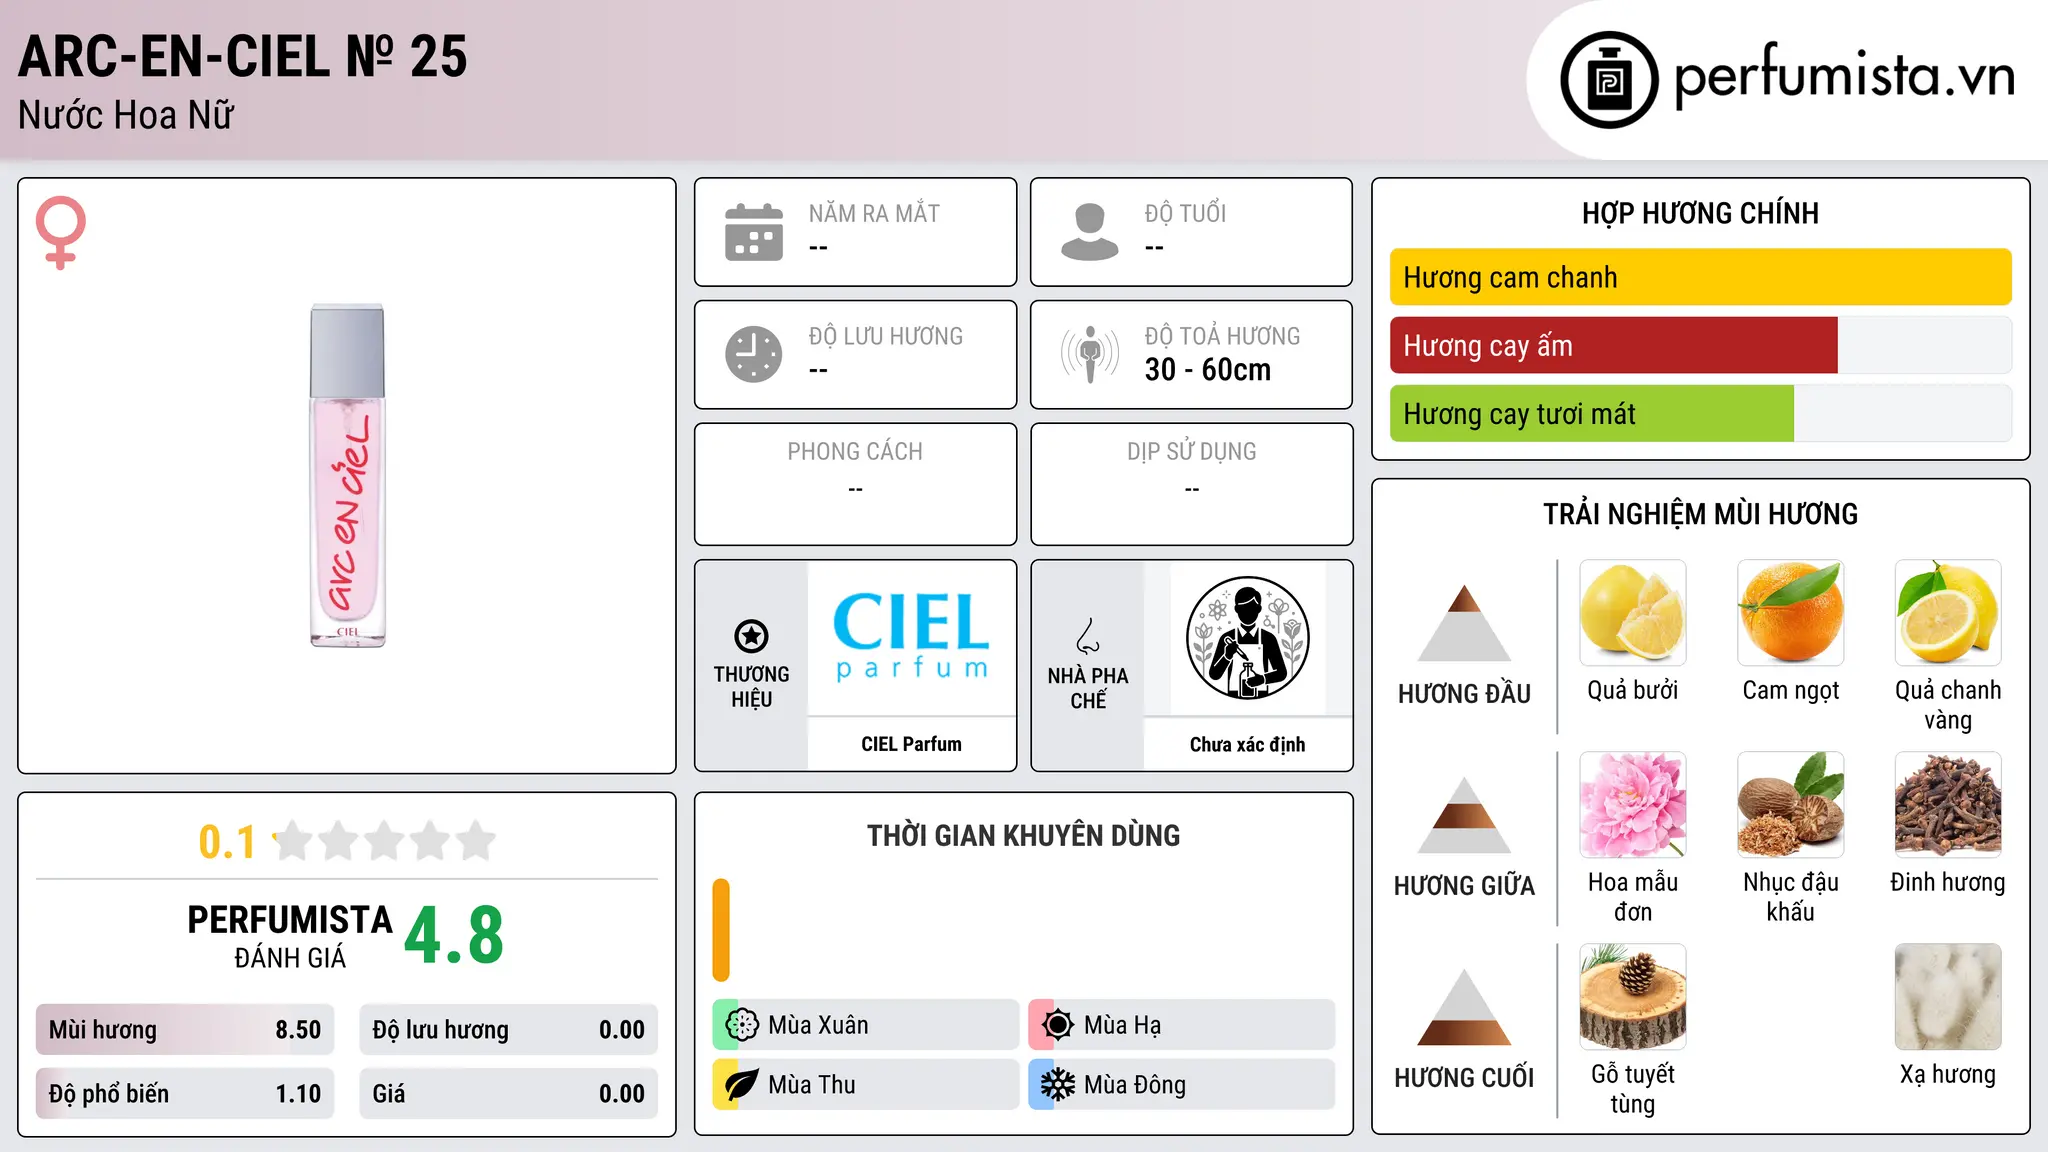Click the Perfumista đánh giá label
This screenshot has height=1152, width=2048.
pyautogui.click(x=290, y=936)
